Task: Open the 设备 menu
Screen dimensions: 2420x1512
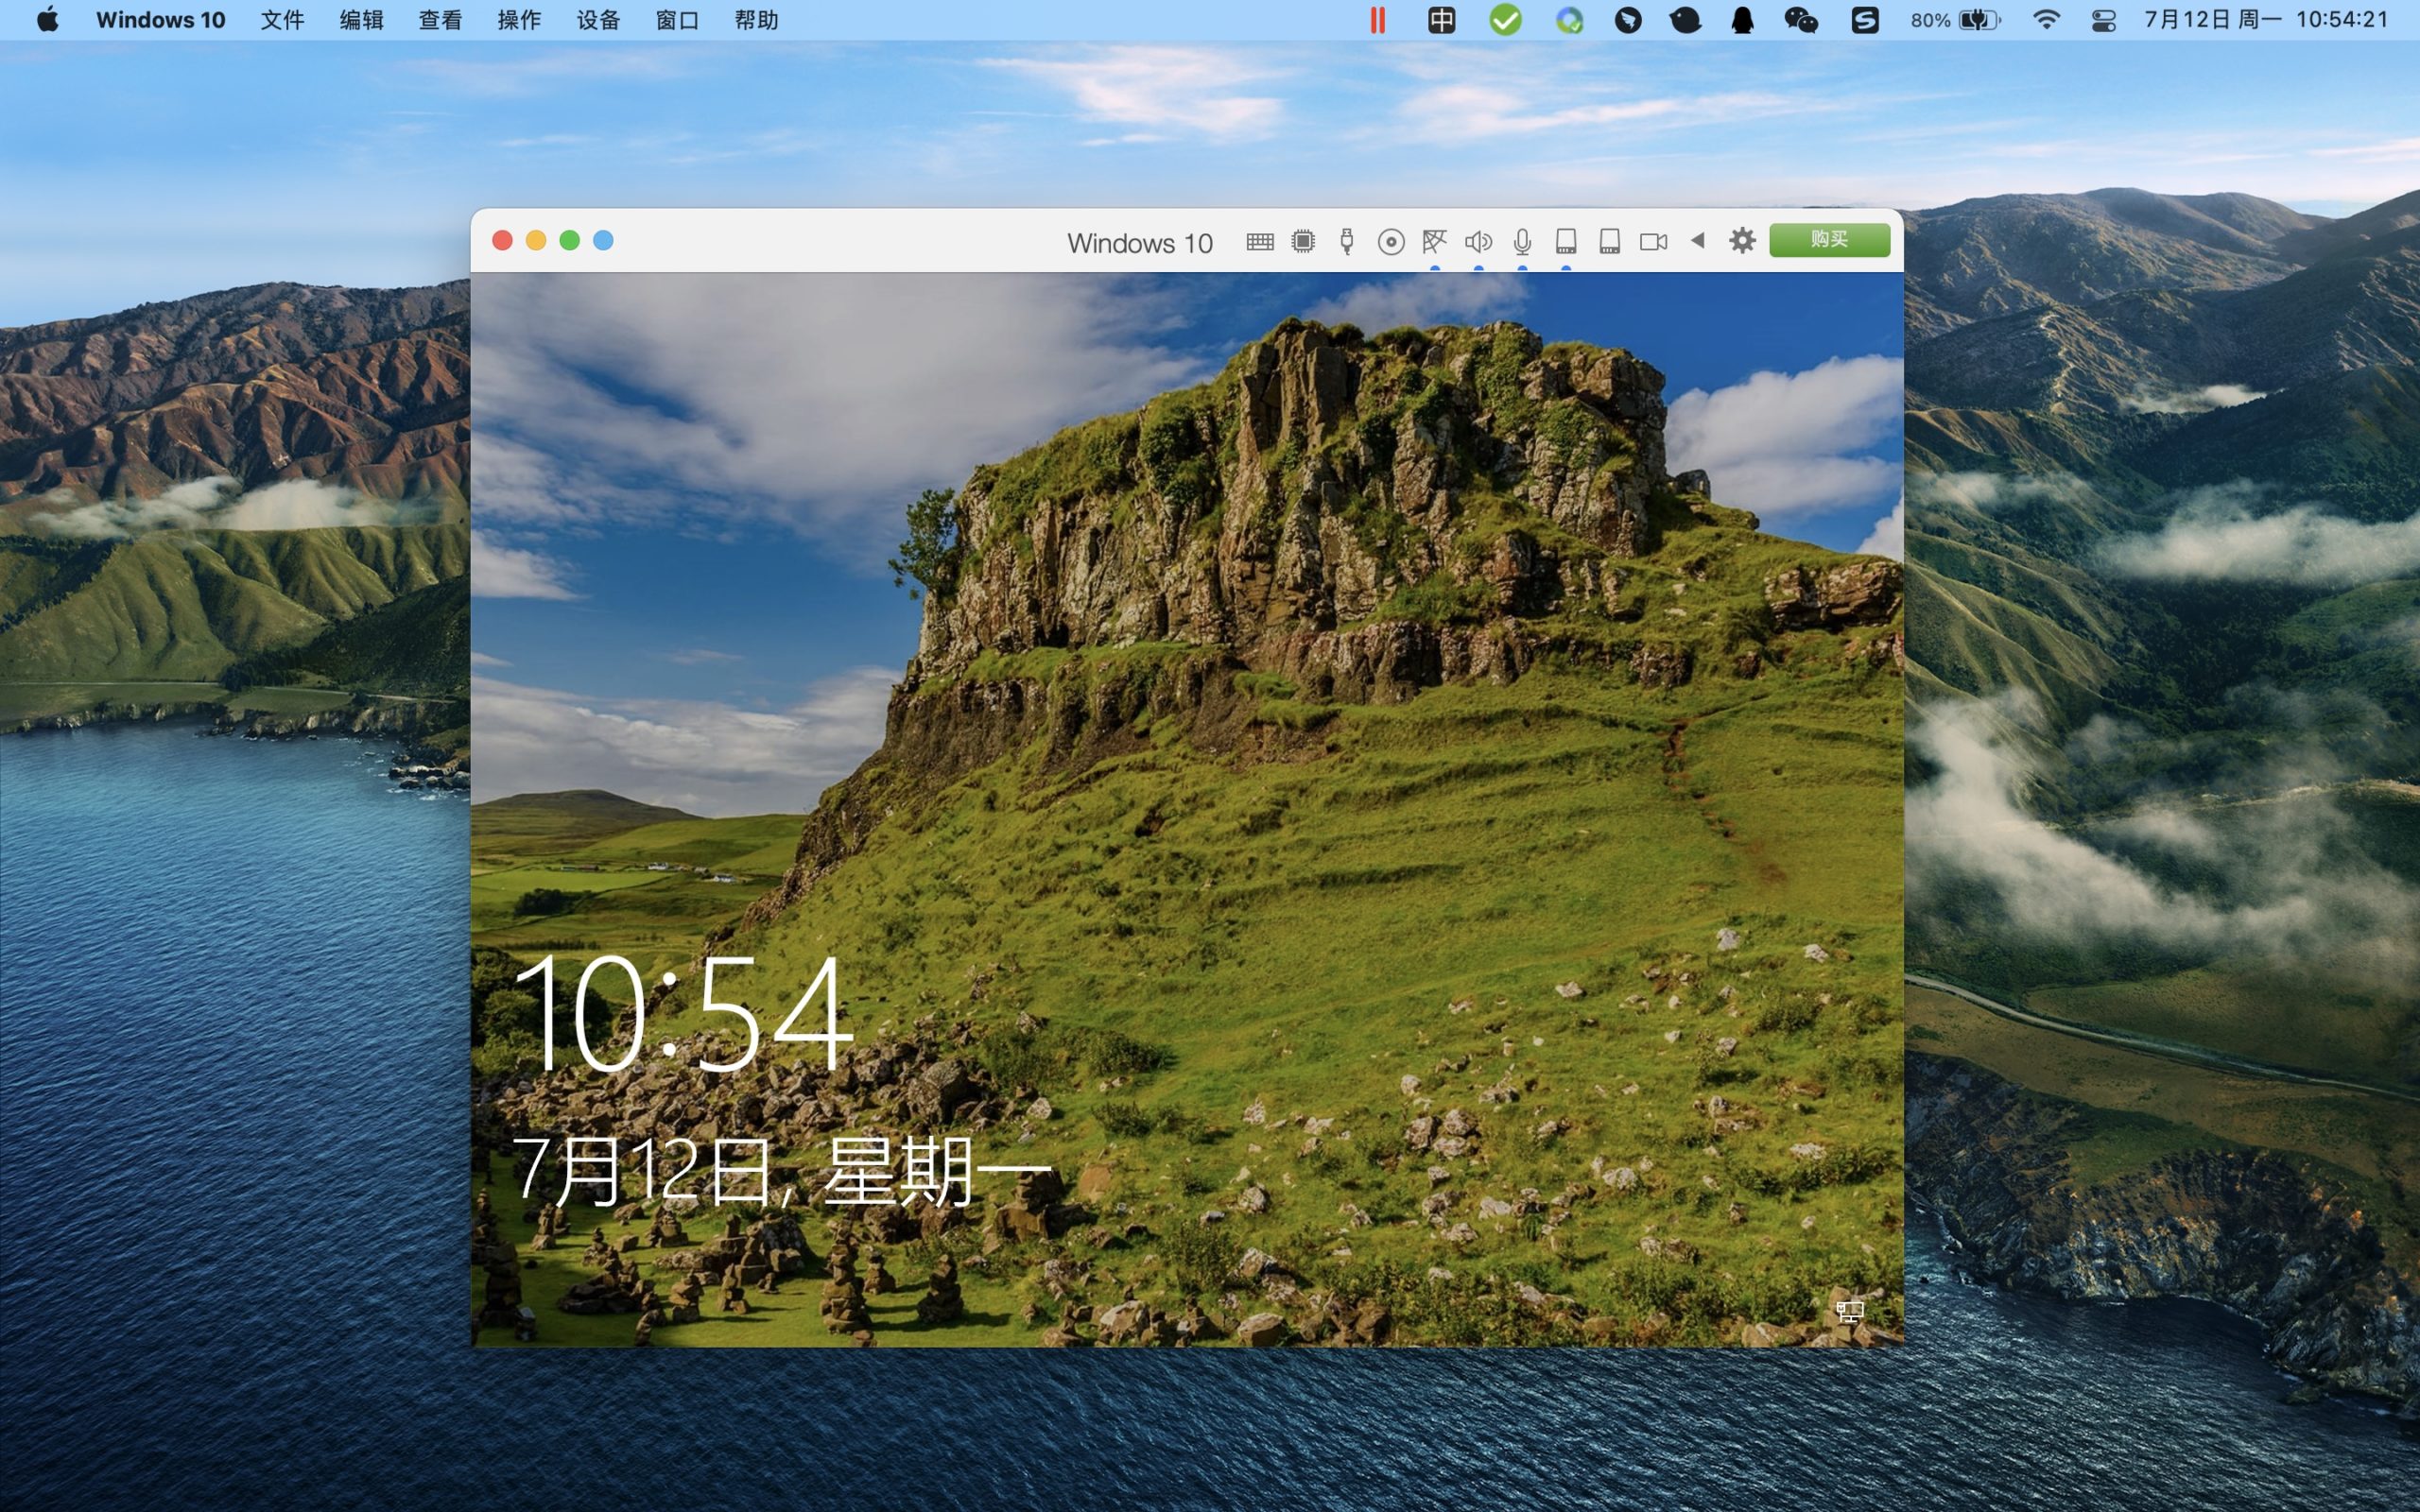Action: tap(598, 20)
